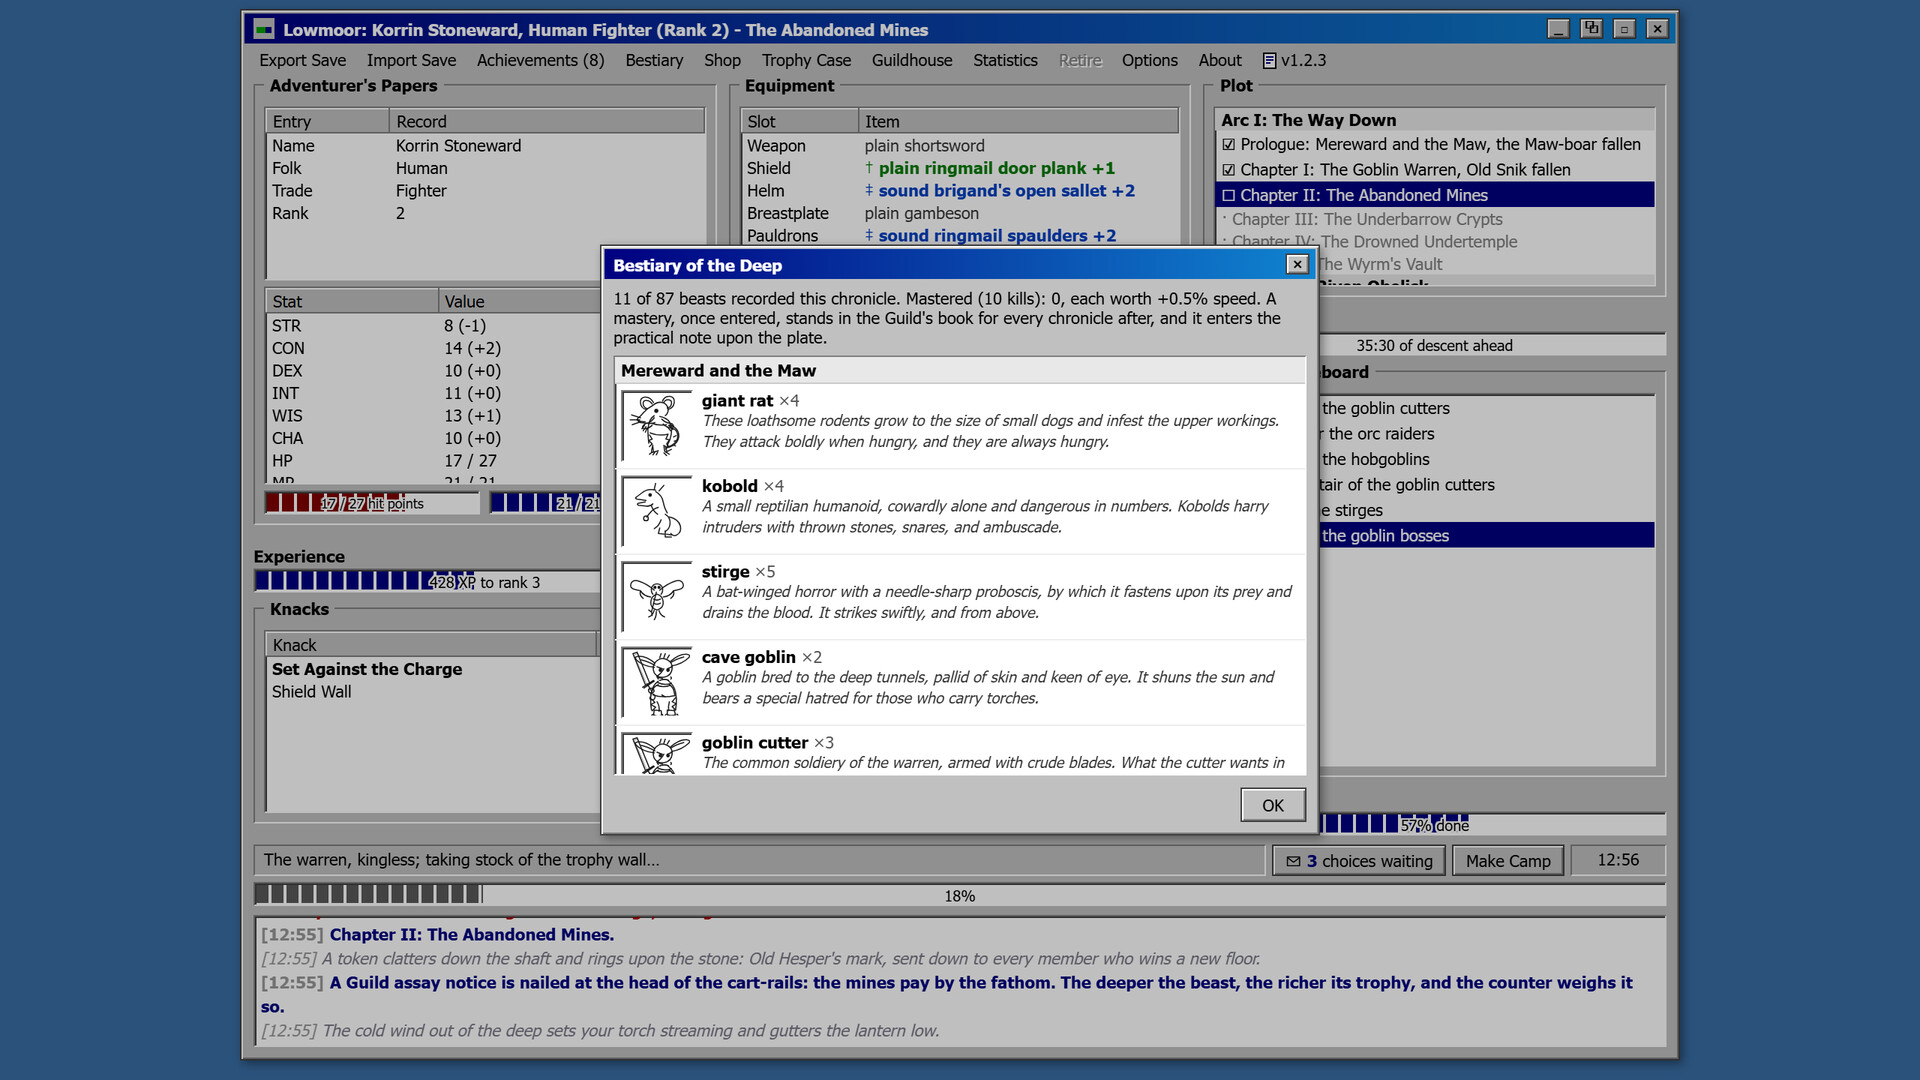Close the Bestiary of the Deep dialog
The height and width of the screenshot is (1080, 1920).
(1297, 264)
